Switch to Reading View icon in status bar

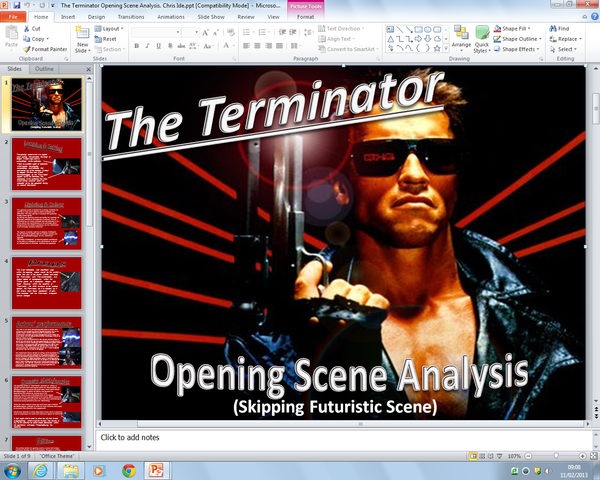(x=491, y=456)
